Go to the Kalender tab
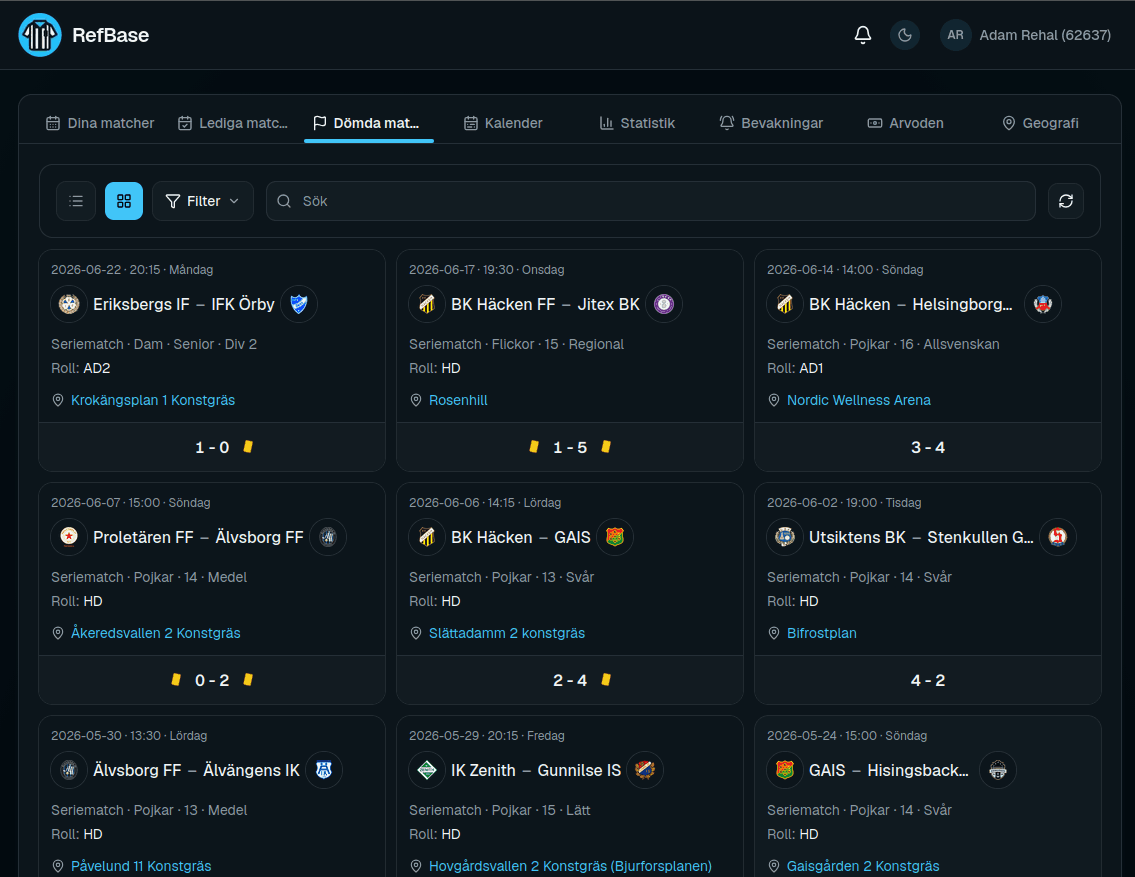The height and width of the screenshot is (877, 1135). [x=503, y=123]
